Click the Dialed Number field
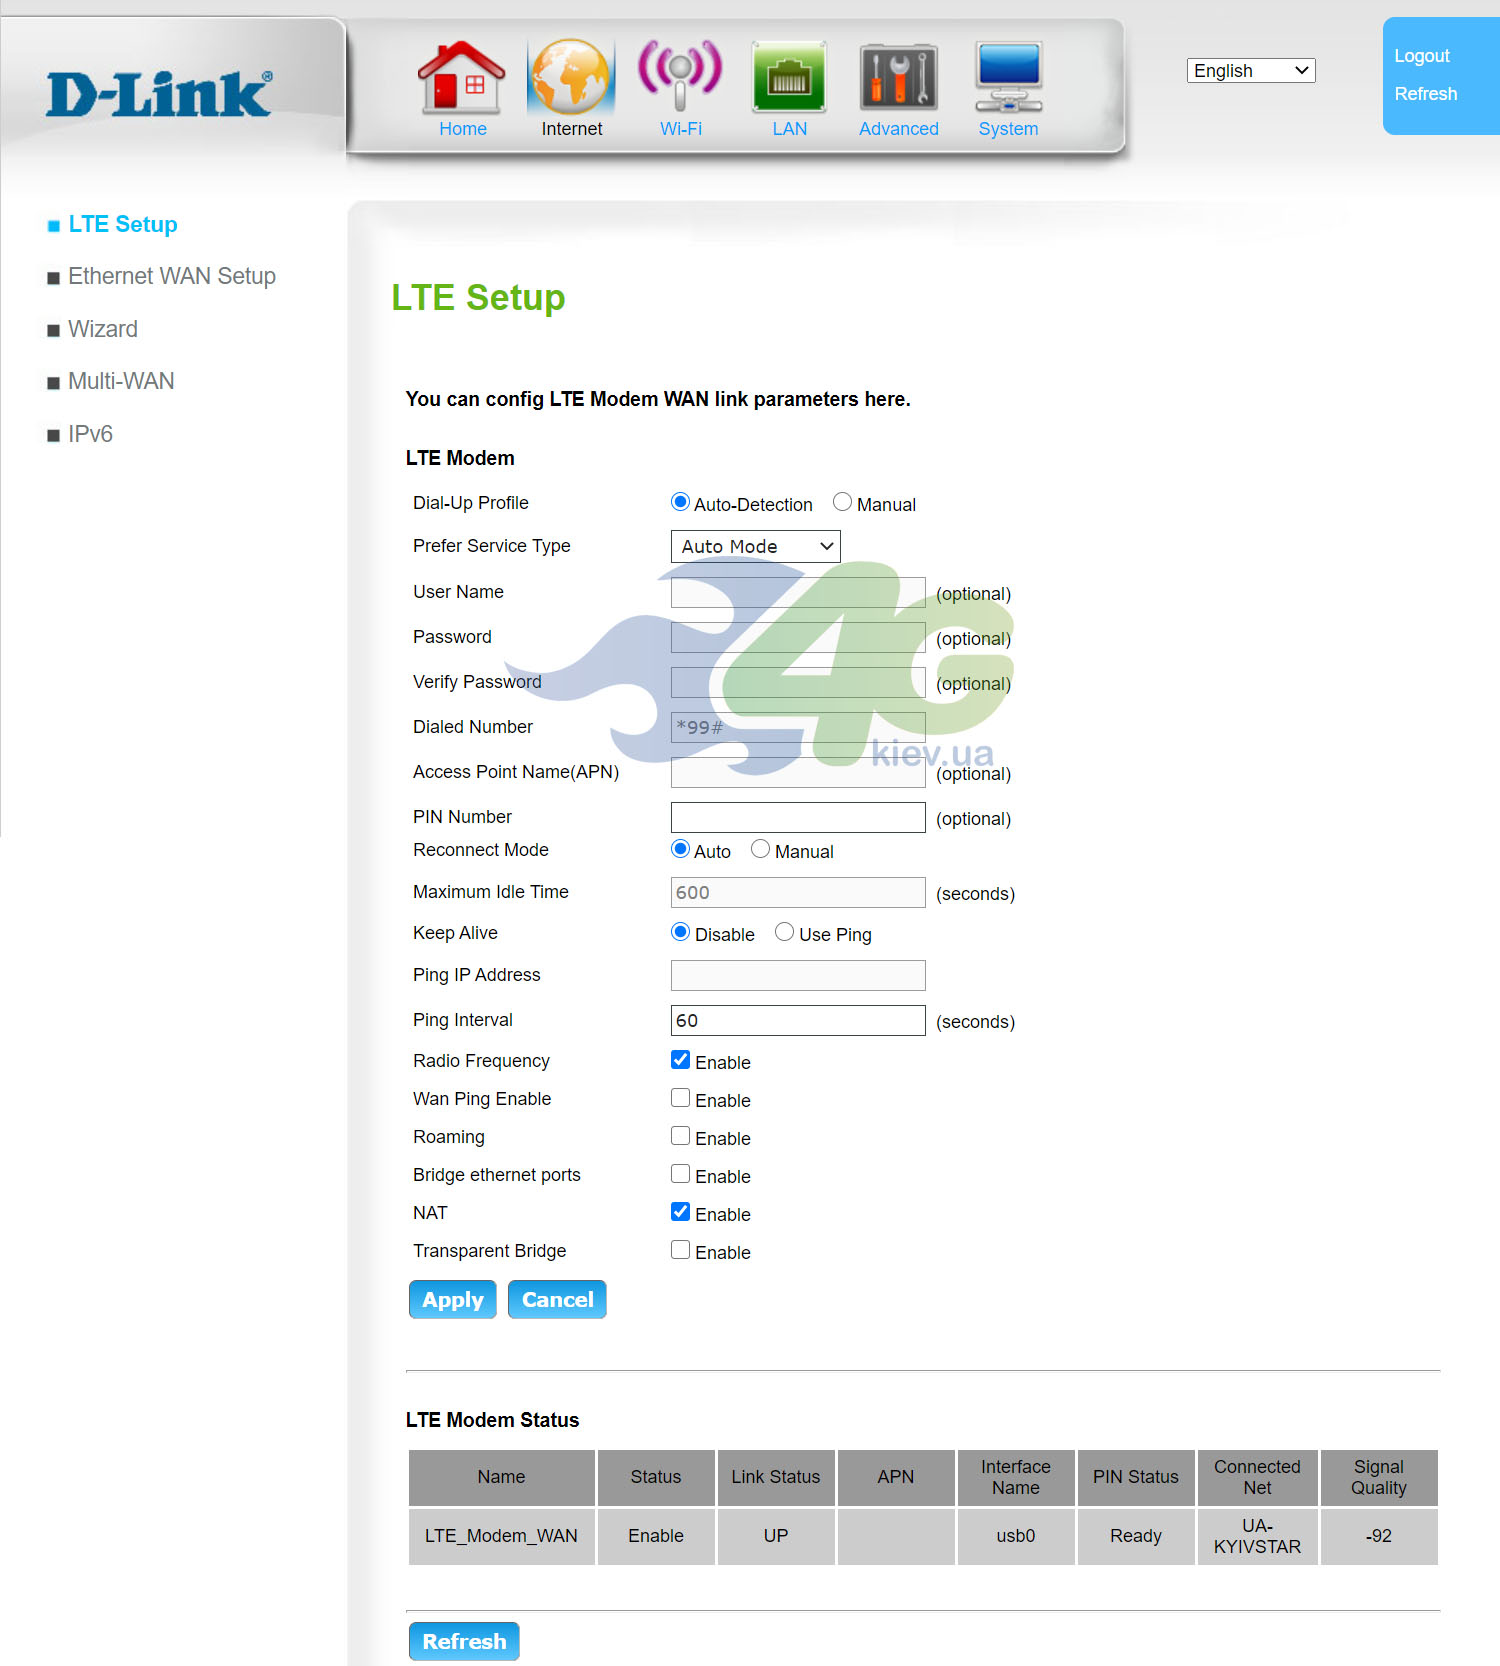1500x1666 pixels. pos(798,727)
